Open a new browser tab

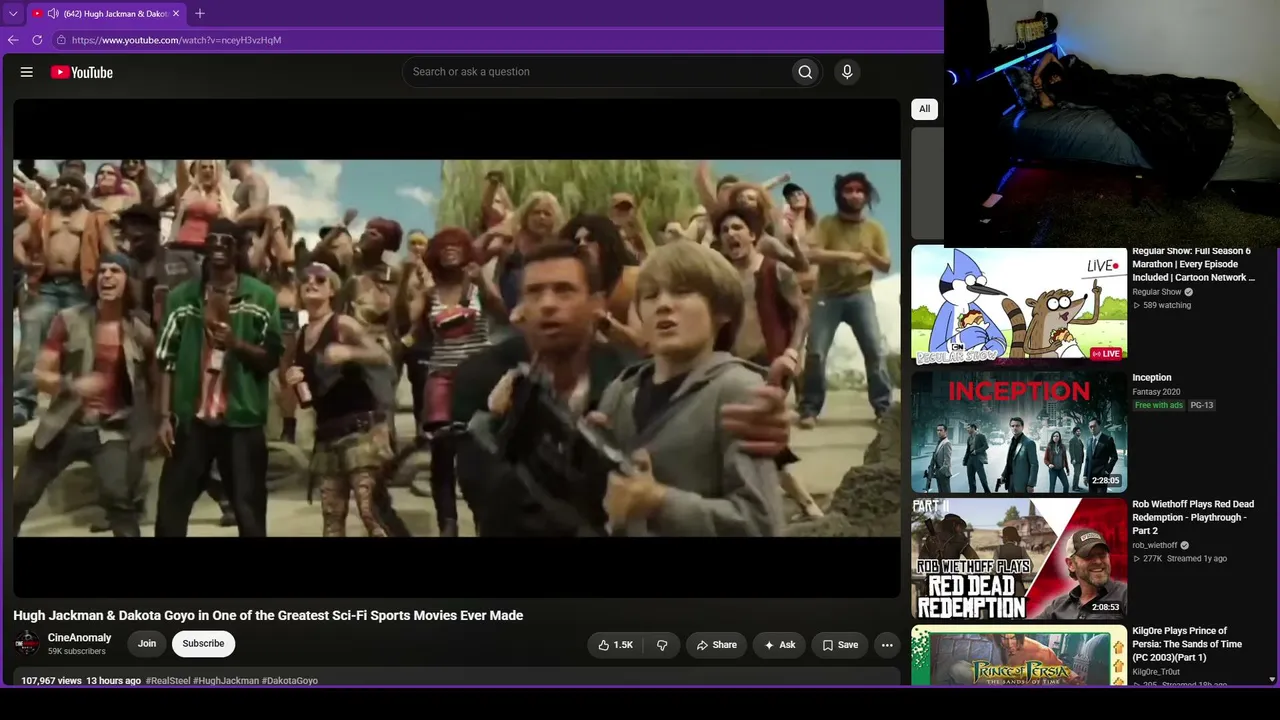tap(200, 14)
